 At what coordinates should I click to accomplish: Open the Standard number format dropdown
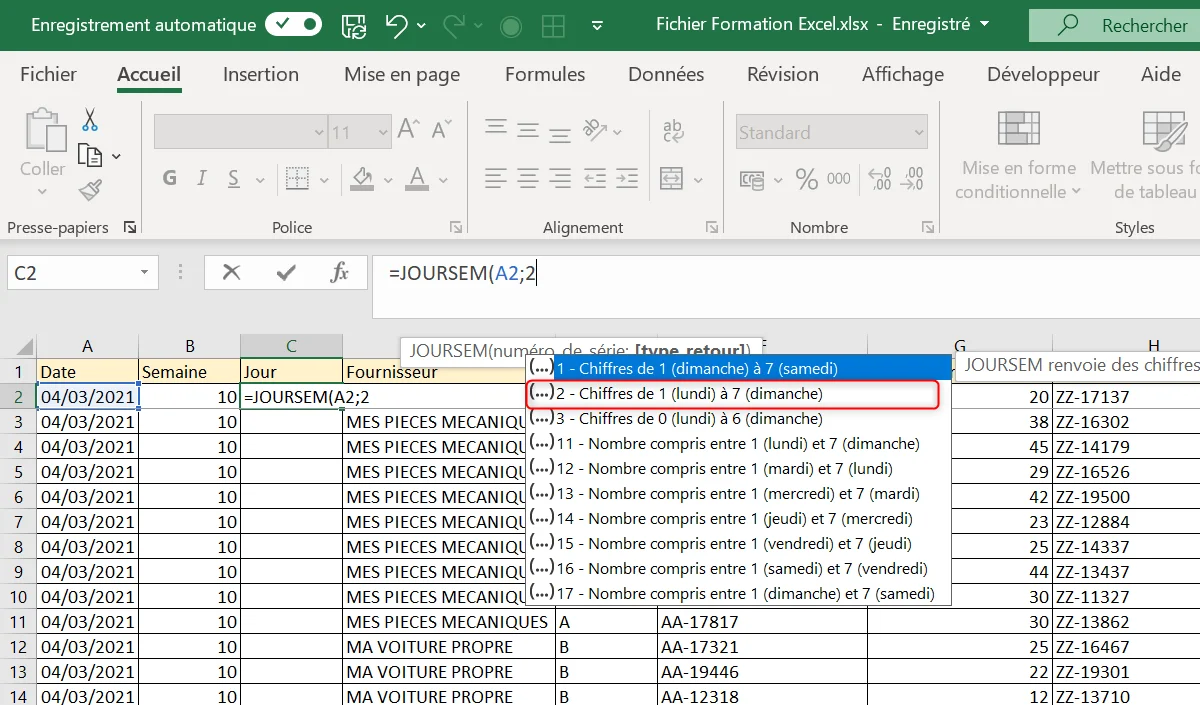pyautogui.click(x=919, y=132)
